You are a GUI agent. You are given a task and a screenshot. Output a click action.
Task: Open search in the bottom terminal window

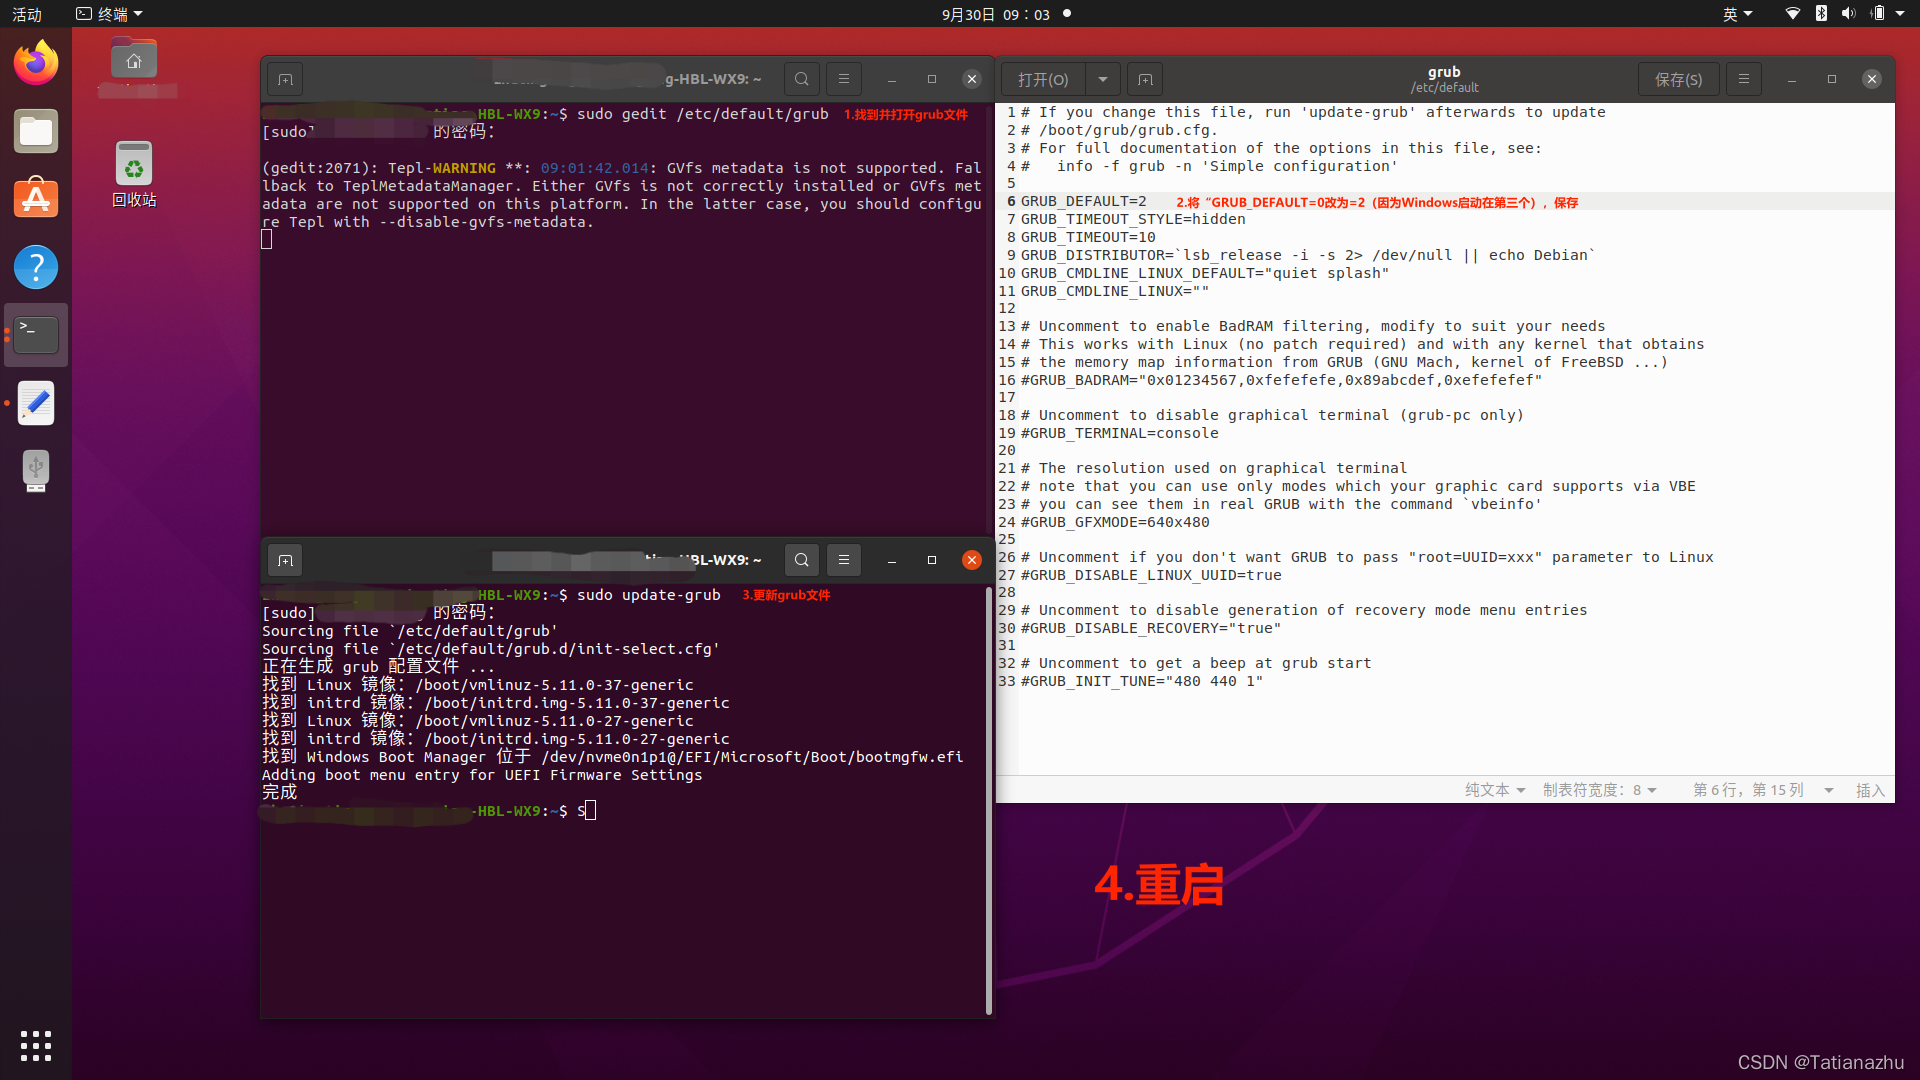(801, 560)
